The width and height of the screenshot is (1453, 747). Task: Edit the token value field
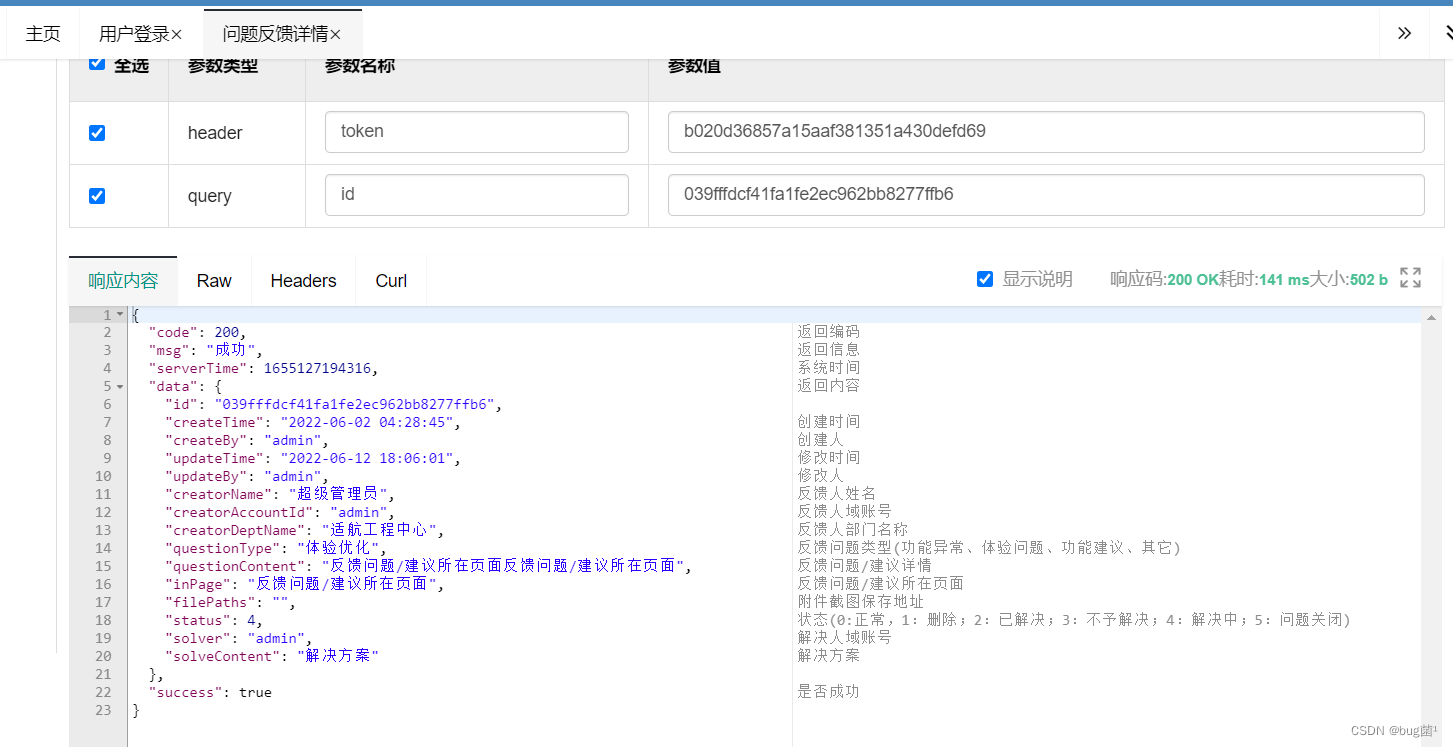(1046, 132)
